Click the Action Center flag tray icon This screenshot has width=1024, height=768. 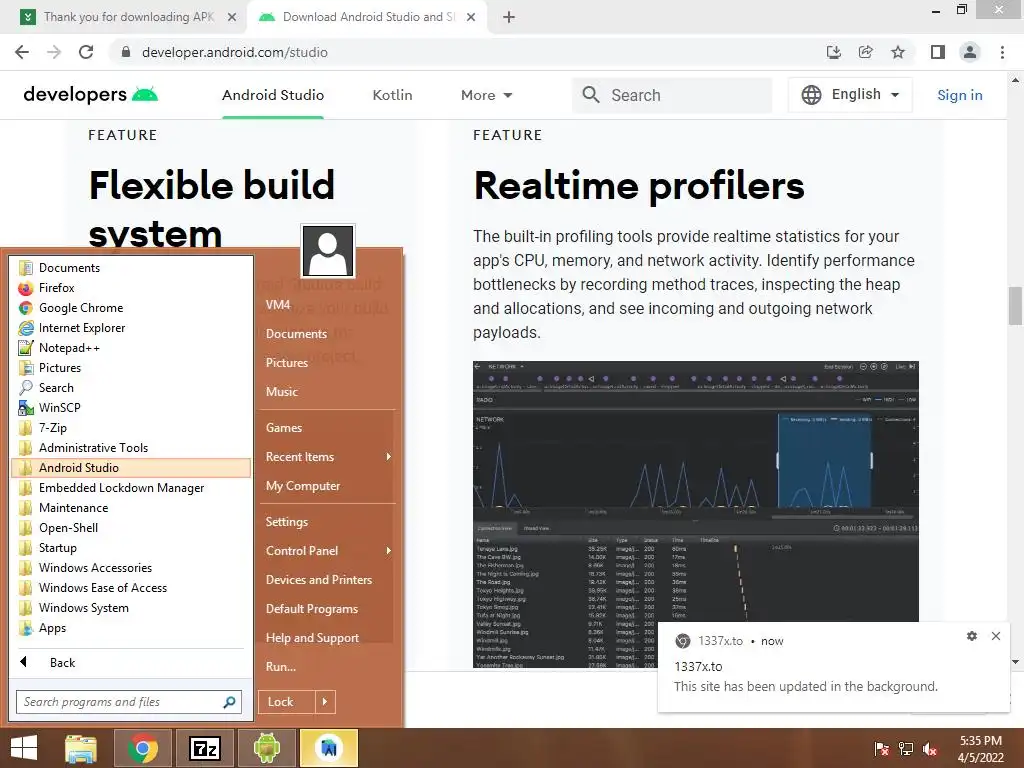click(882, 749)
